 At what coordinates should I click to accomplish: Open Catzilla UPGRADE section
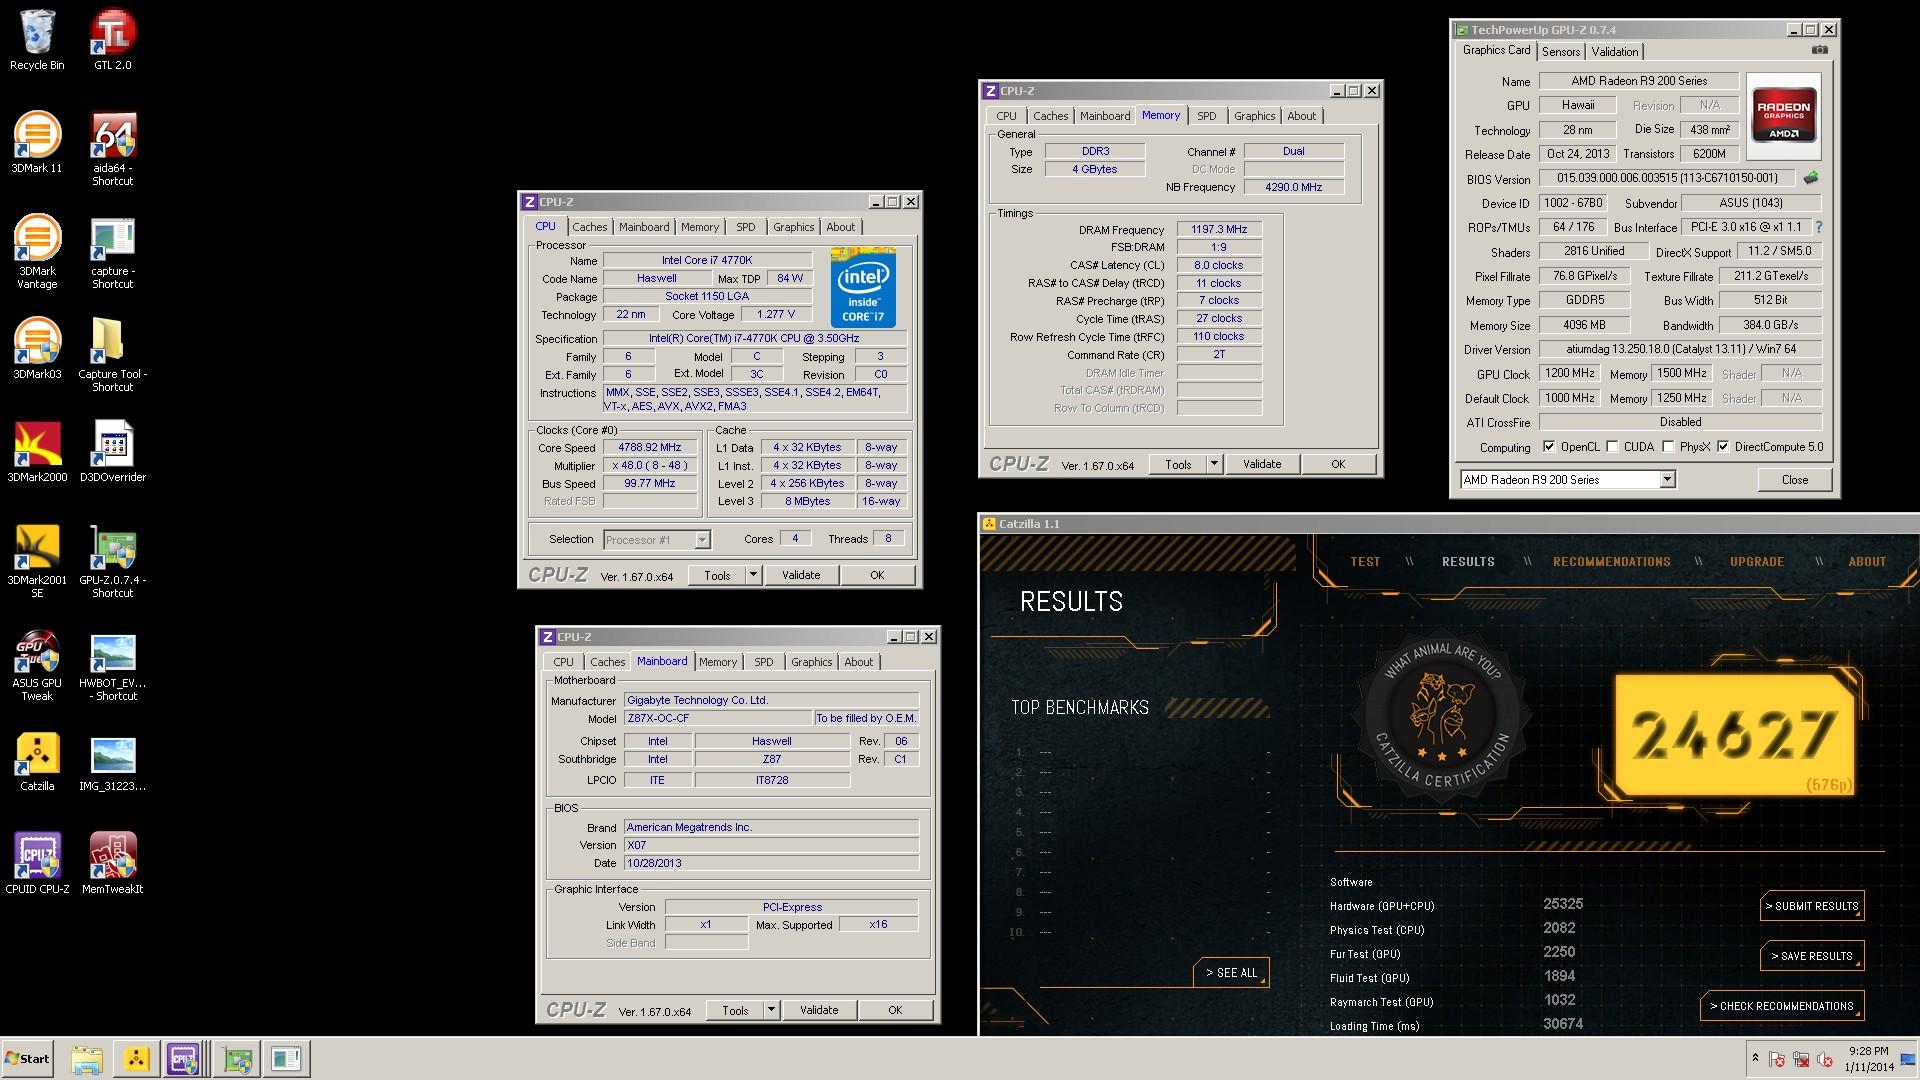click(1757, 562)
